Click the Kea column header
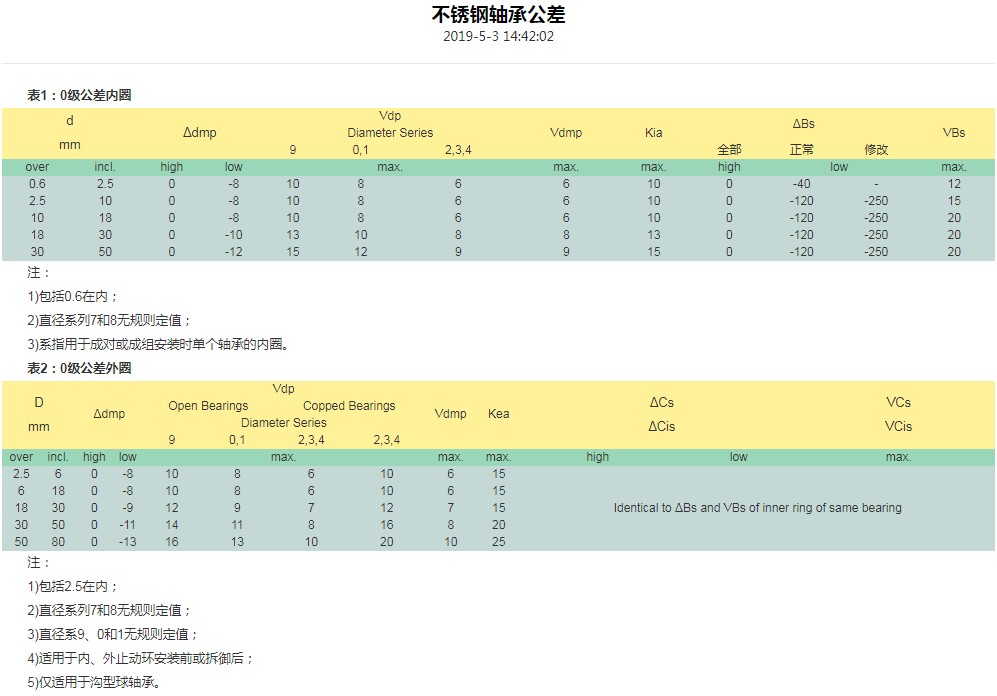The height and width of the screenshot is (696, 997). coord(498,414)
